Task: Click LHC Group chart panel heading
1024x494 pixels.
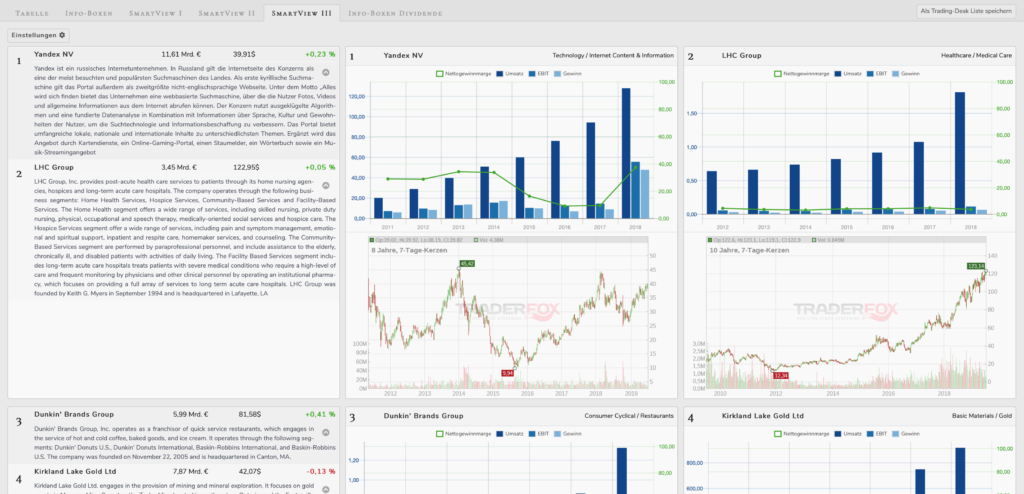Action: pyautogui.click(x=742, y=56)
